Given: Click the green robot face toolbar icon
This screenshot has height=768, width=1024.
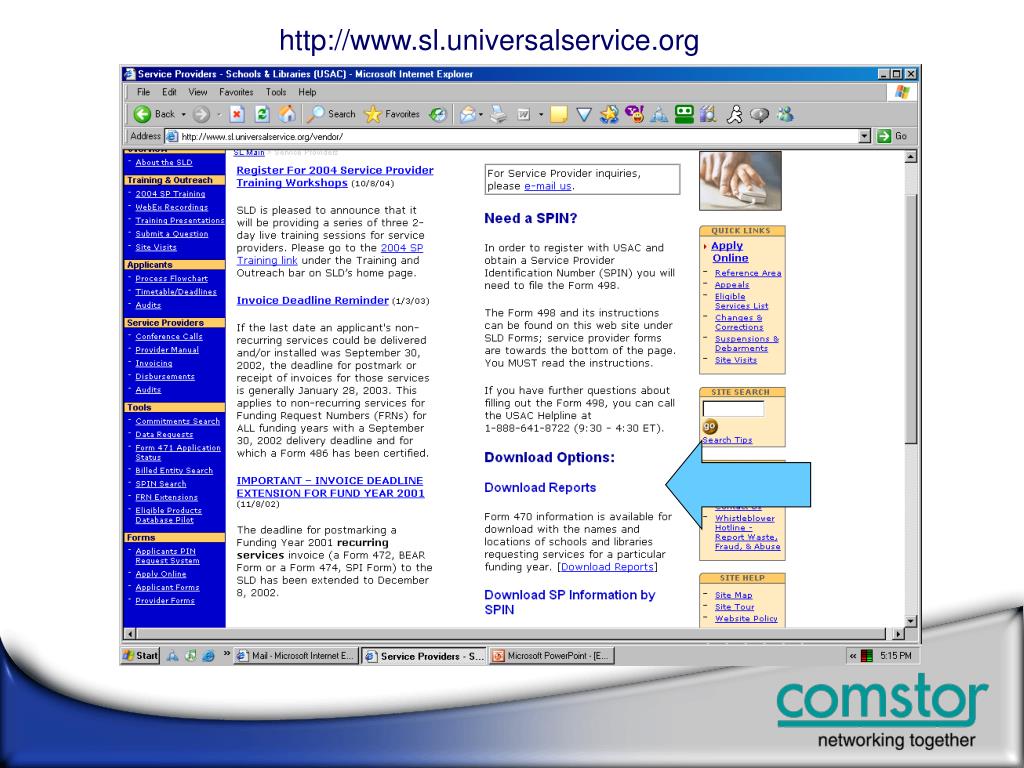Looking at the screenshot, I should coord(684,114).
